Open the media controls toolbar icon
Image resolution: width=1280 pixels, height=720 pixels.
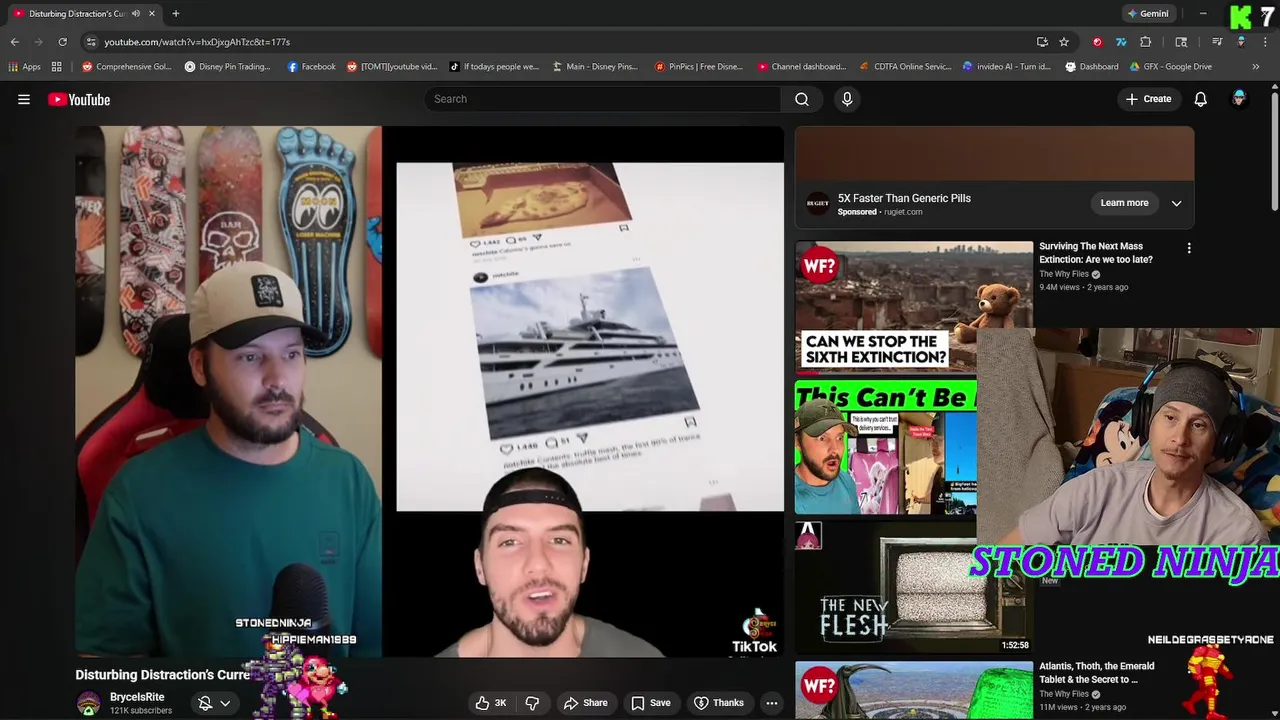click(x=1217, y=42)
